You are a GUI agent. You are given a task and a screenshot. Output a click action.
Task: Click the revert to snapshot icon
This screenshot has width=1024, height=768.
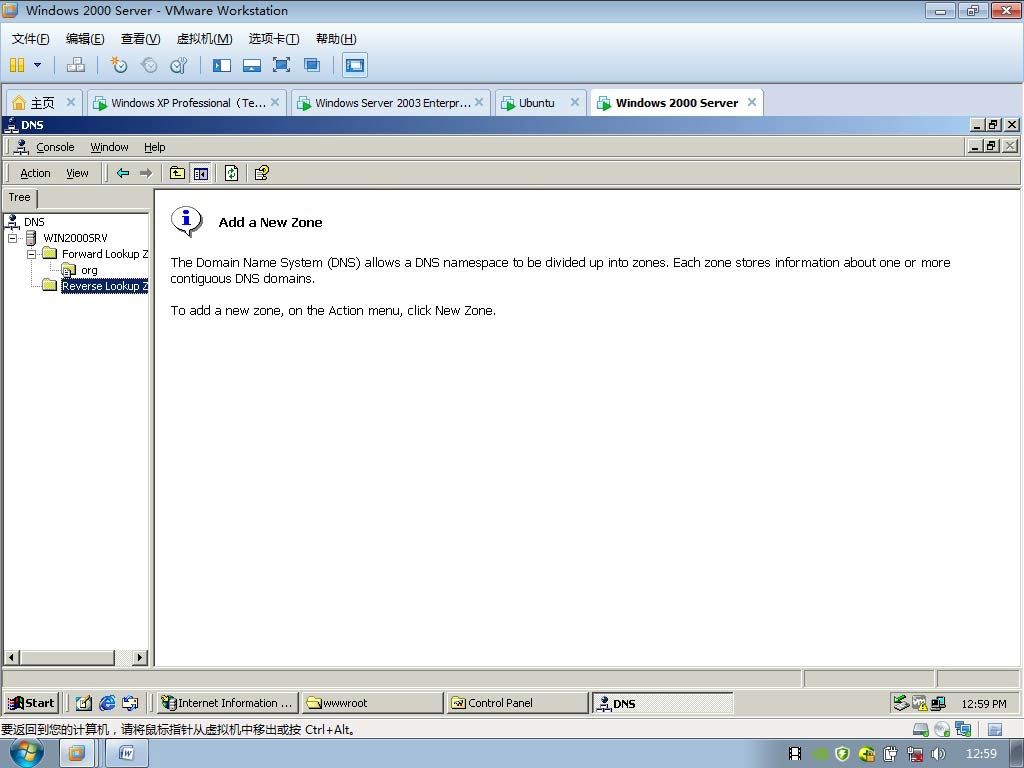[x=149, y=65]
